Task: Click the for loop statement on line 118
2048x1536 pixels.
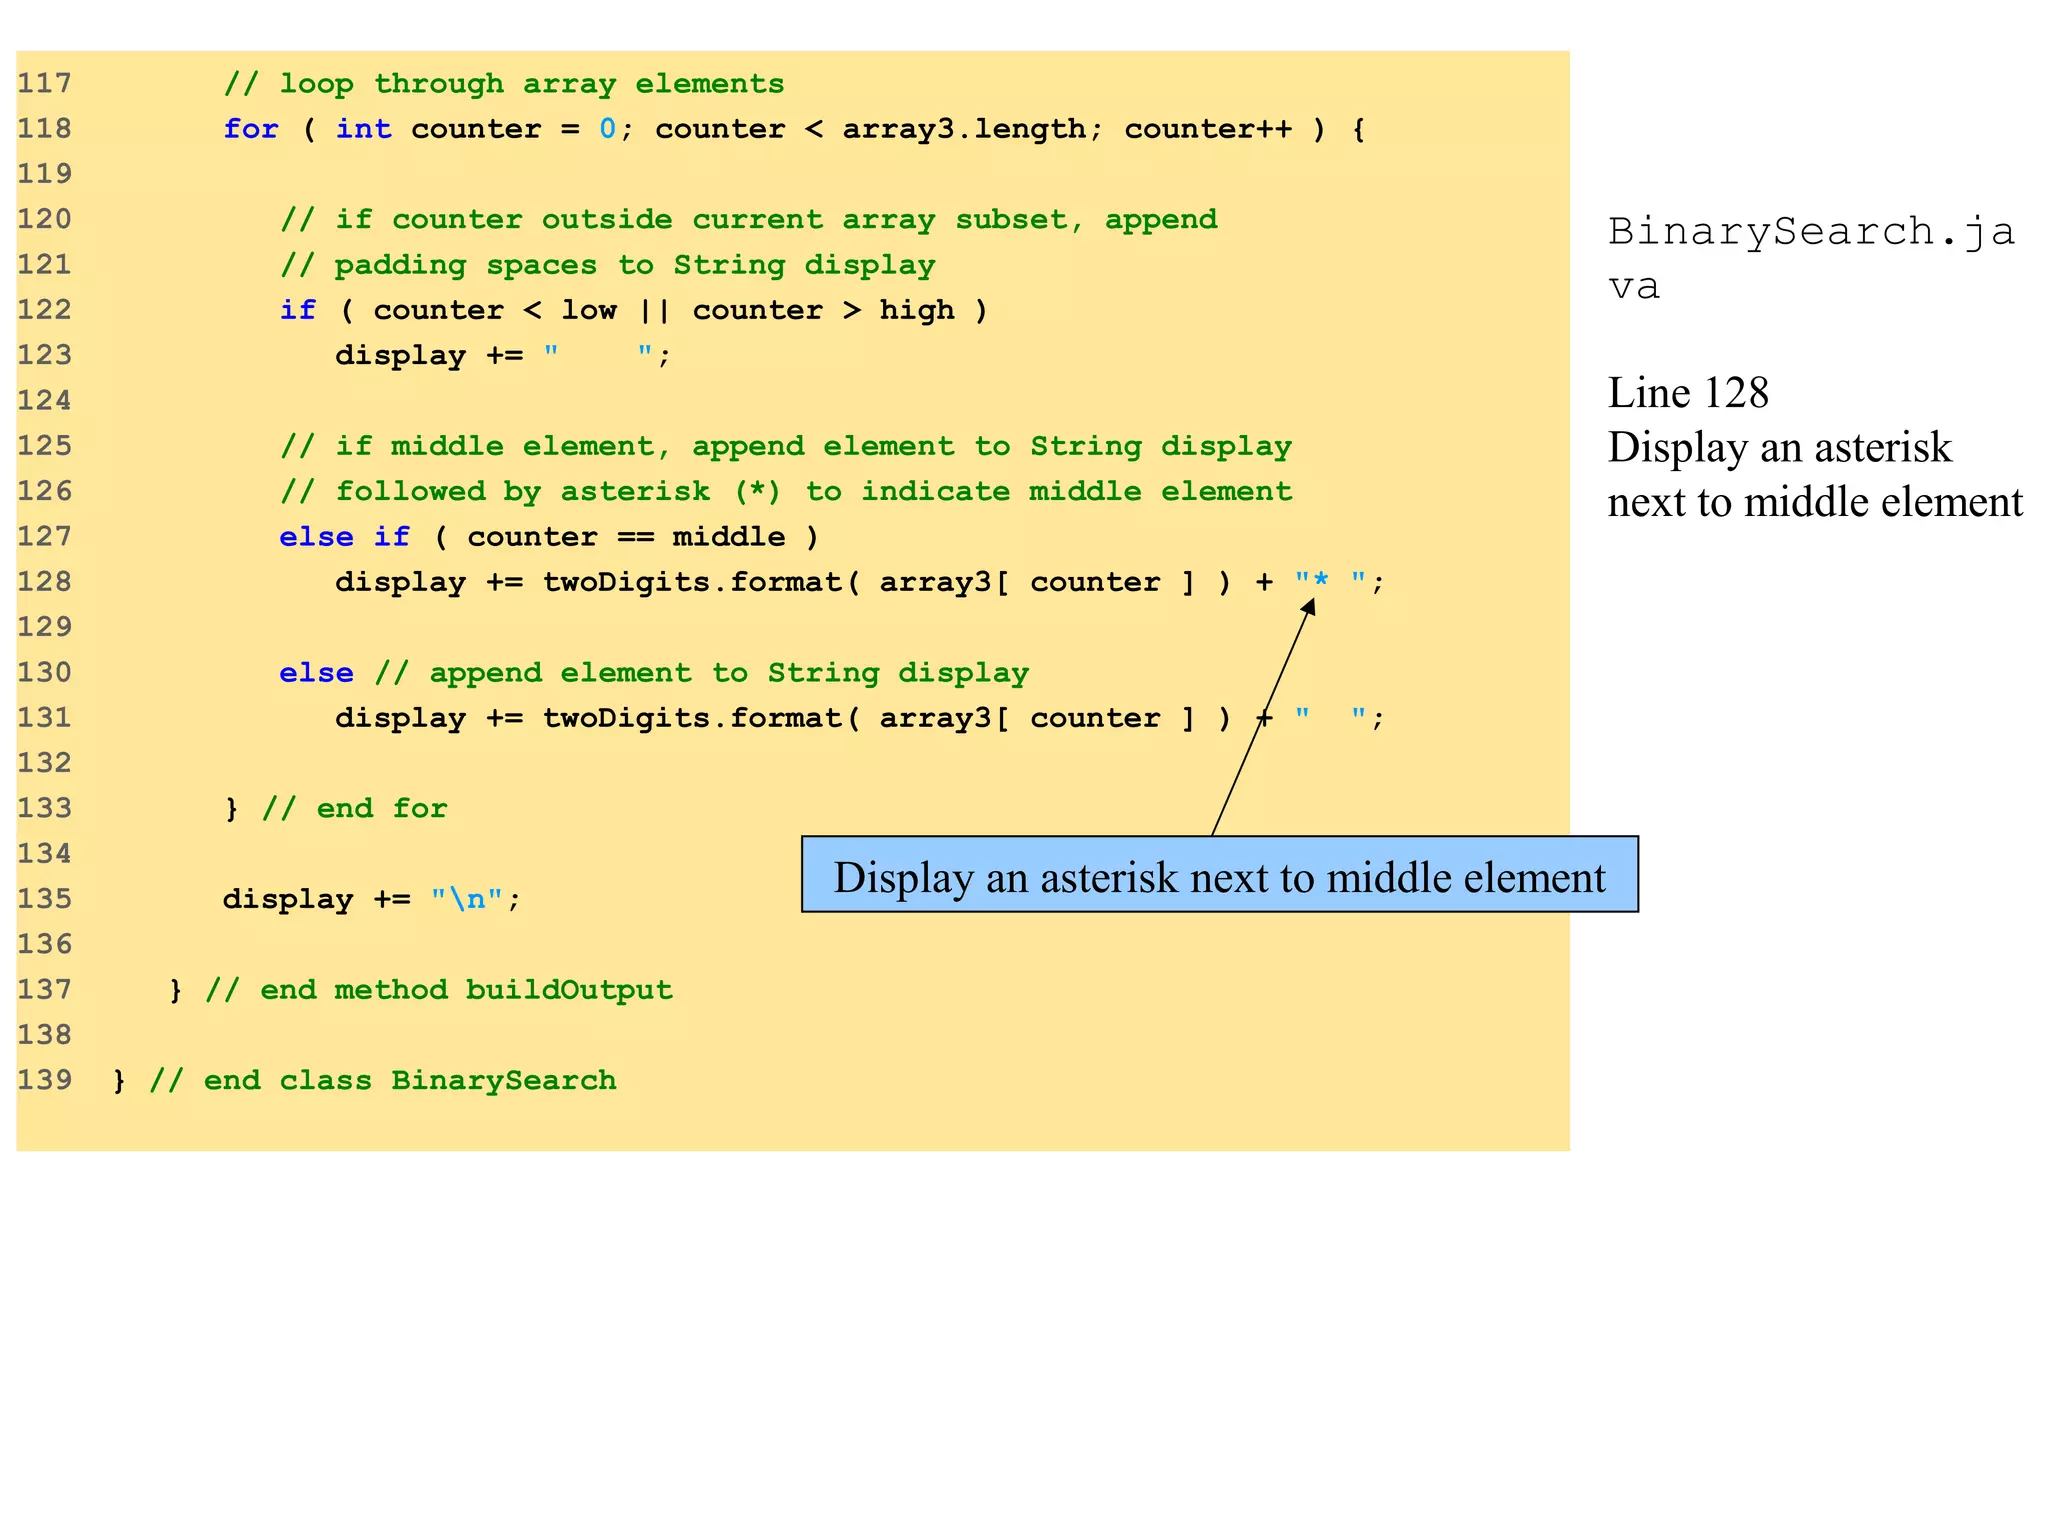Action: 794,129
